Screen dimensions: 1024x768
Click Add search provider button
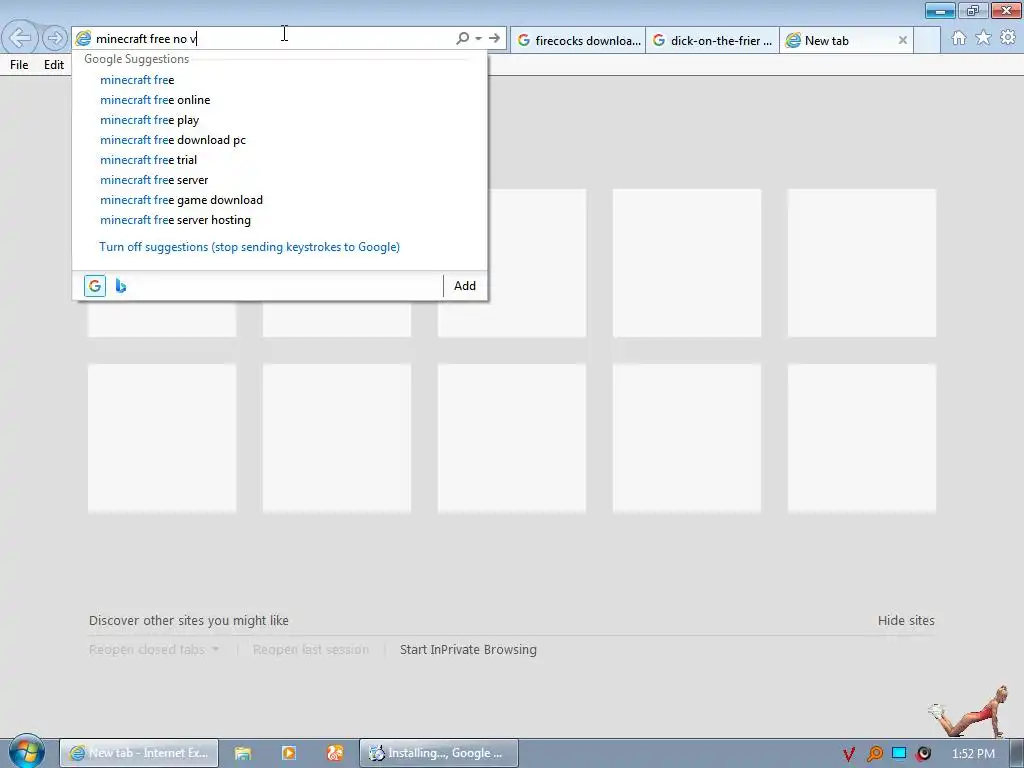point(465,286)
